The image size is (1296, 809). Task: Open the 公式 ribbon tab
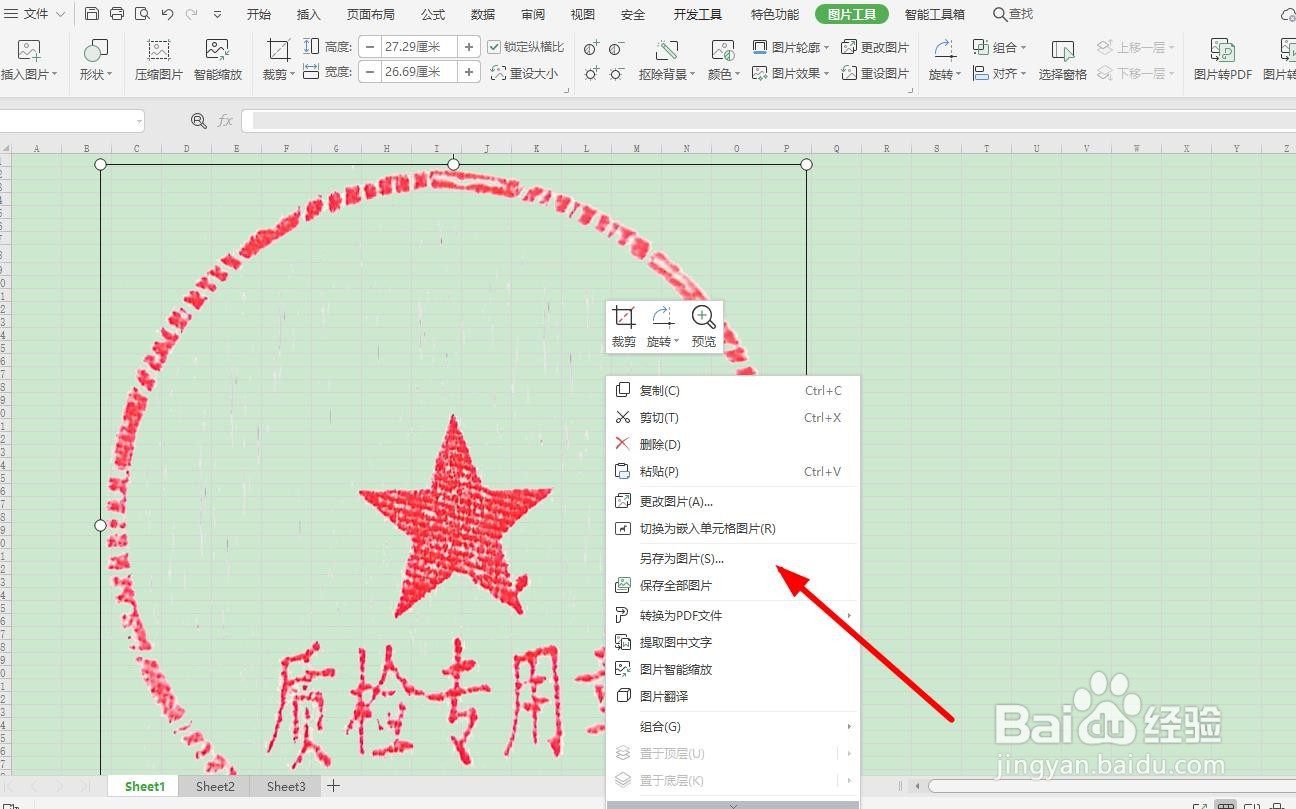pos(433,14)
